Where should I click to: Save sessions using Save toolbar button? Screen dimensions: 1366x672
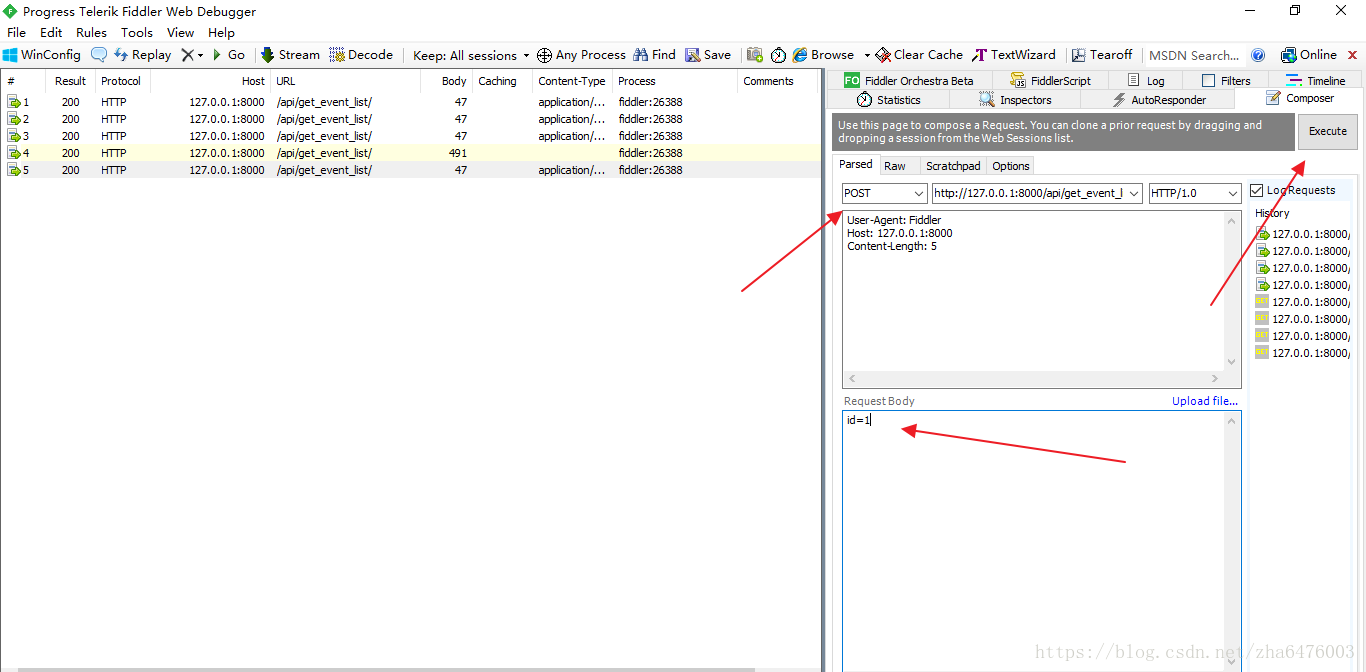(708, 55)
